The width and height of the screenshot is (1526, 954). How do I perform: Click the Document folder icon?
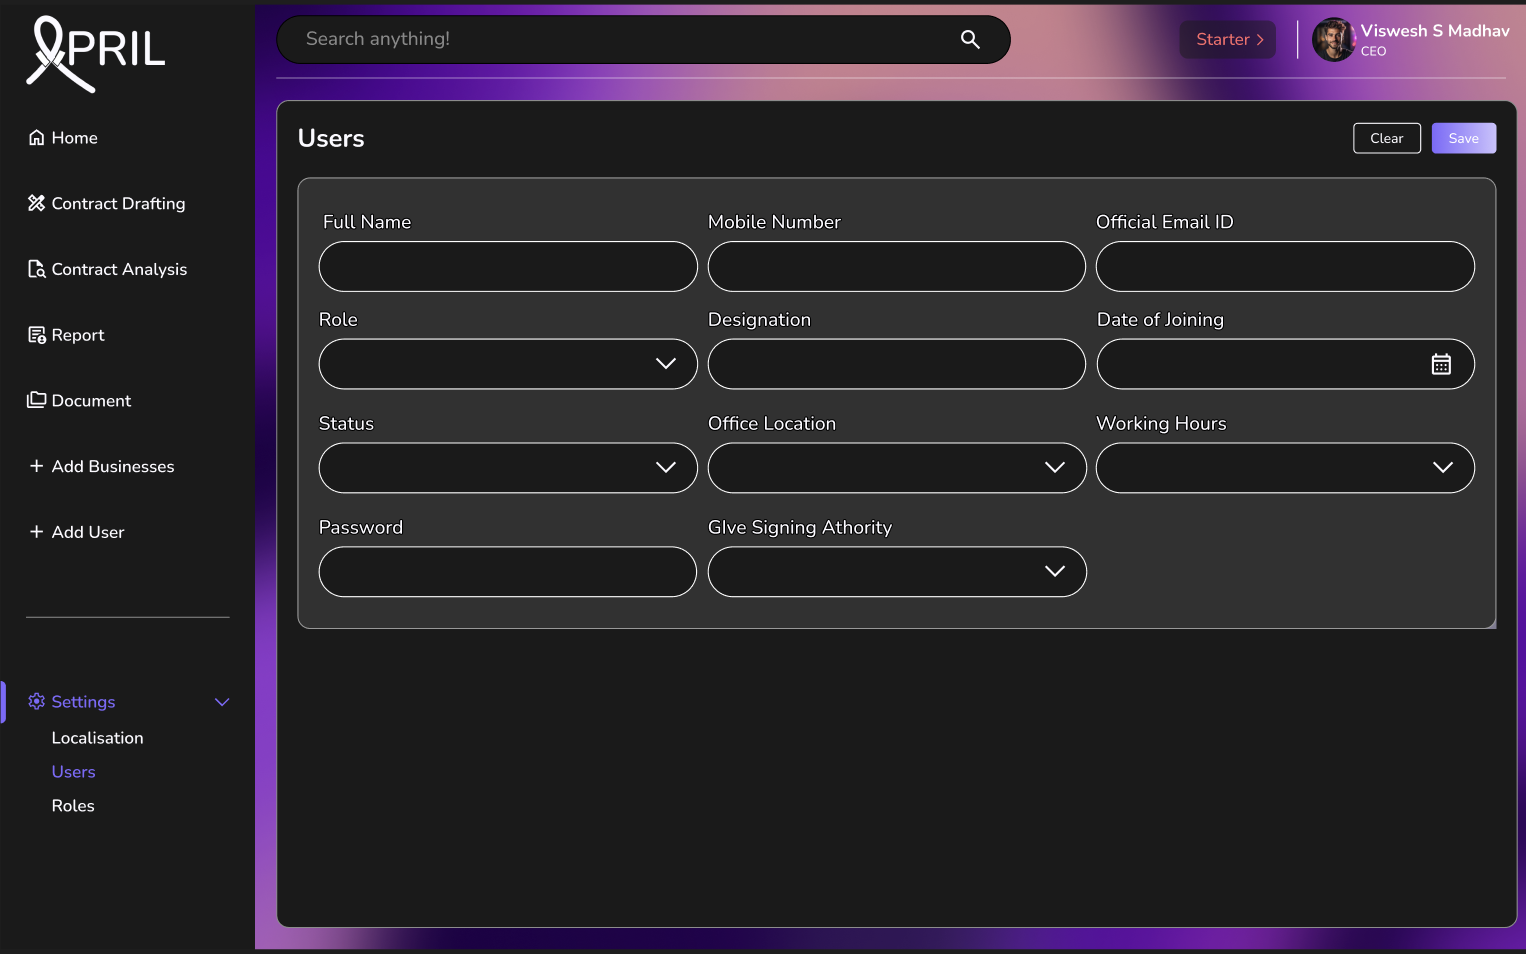pyautogui.click(x=37, y=400)
